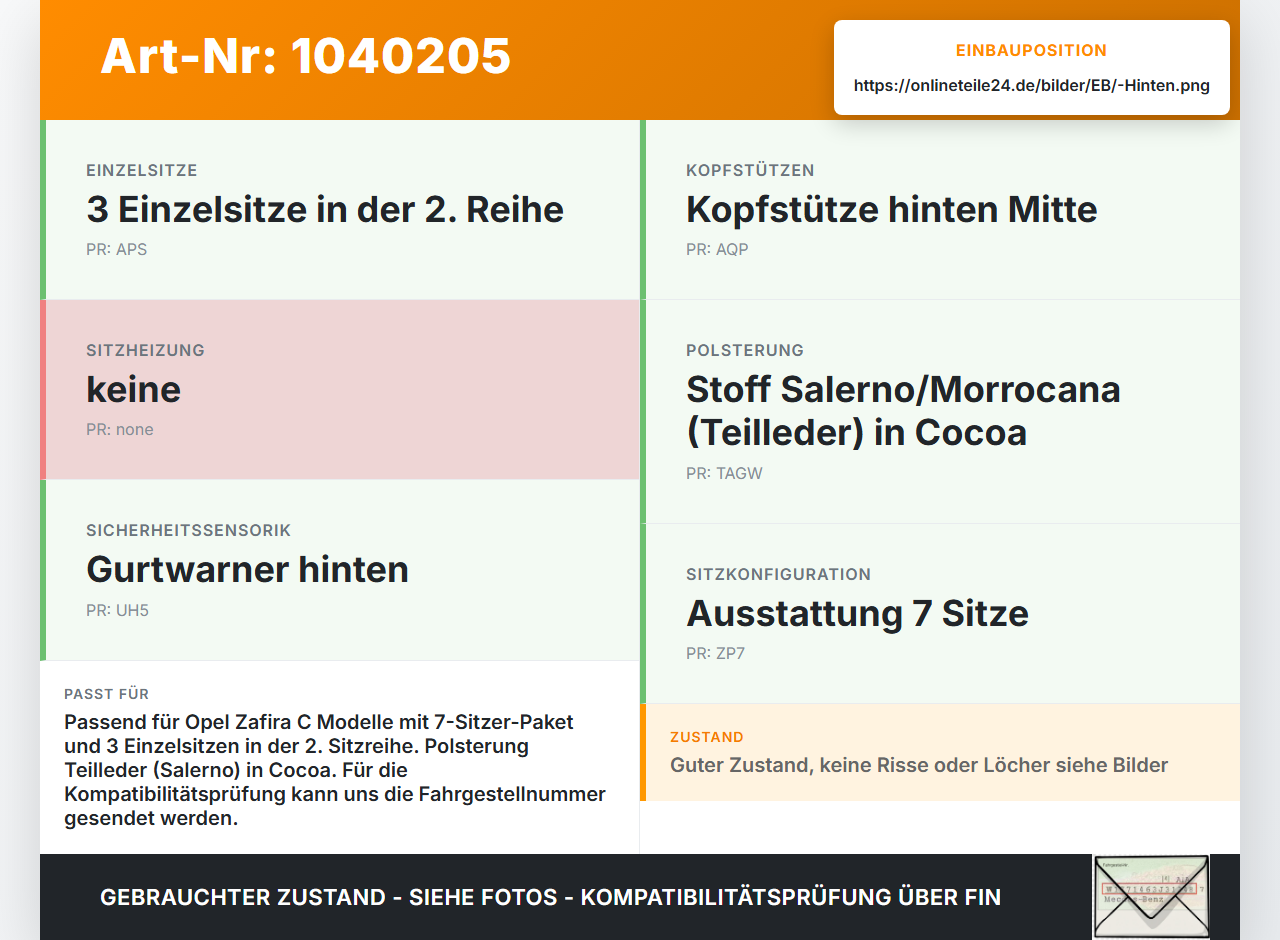Click 'Guter Zustand, keine Risse' text
Image resolution: width=1280 pixels, height=940 pixels.
click(x=919, y=765)
